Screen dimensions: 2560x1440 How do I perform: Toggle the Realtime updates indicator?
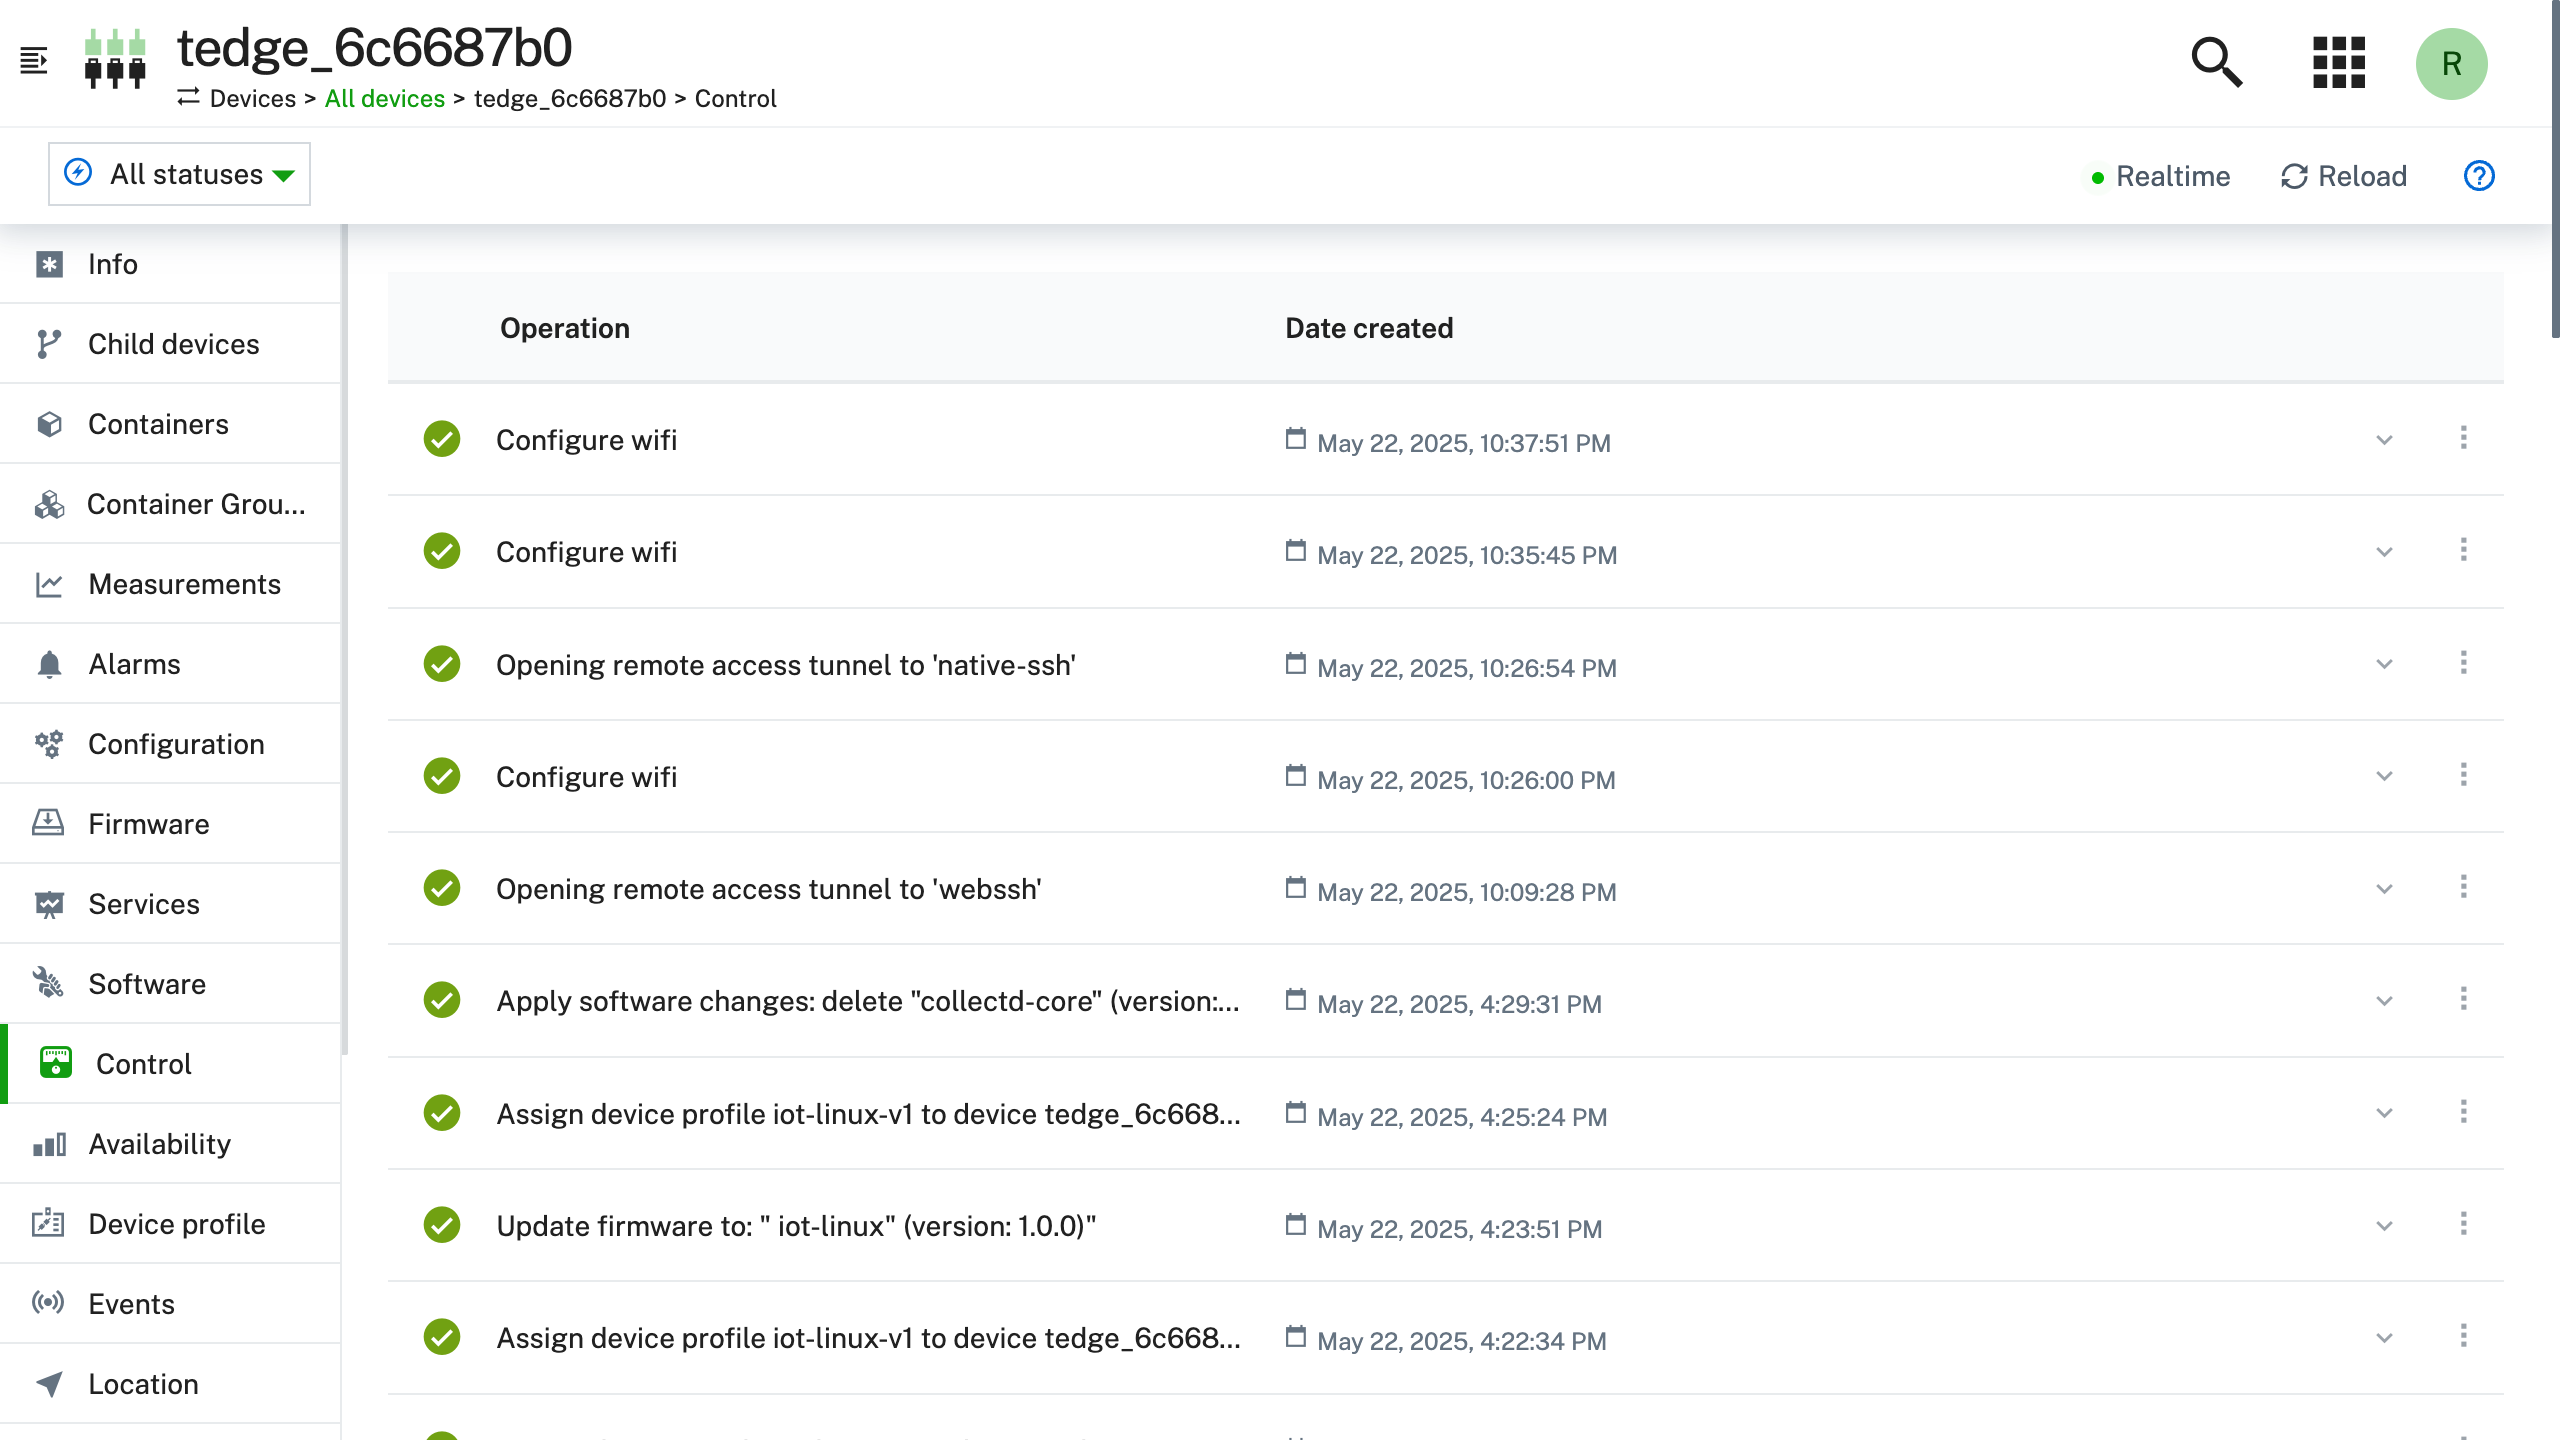click(x=2161, y=177)
